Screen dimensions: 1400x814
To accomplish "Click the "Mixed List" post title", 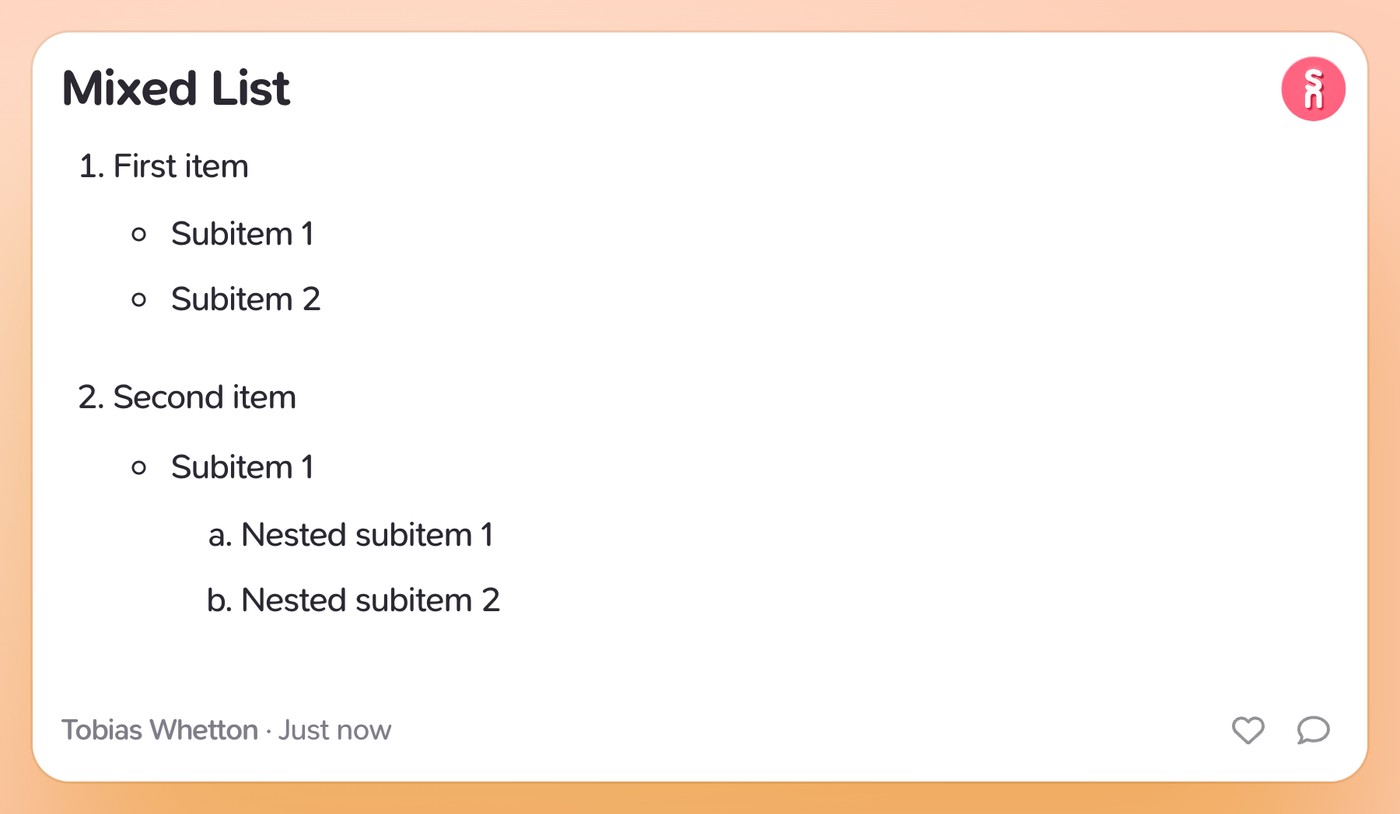I will 176,88.
